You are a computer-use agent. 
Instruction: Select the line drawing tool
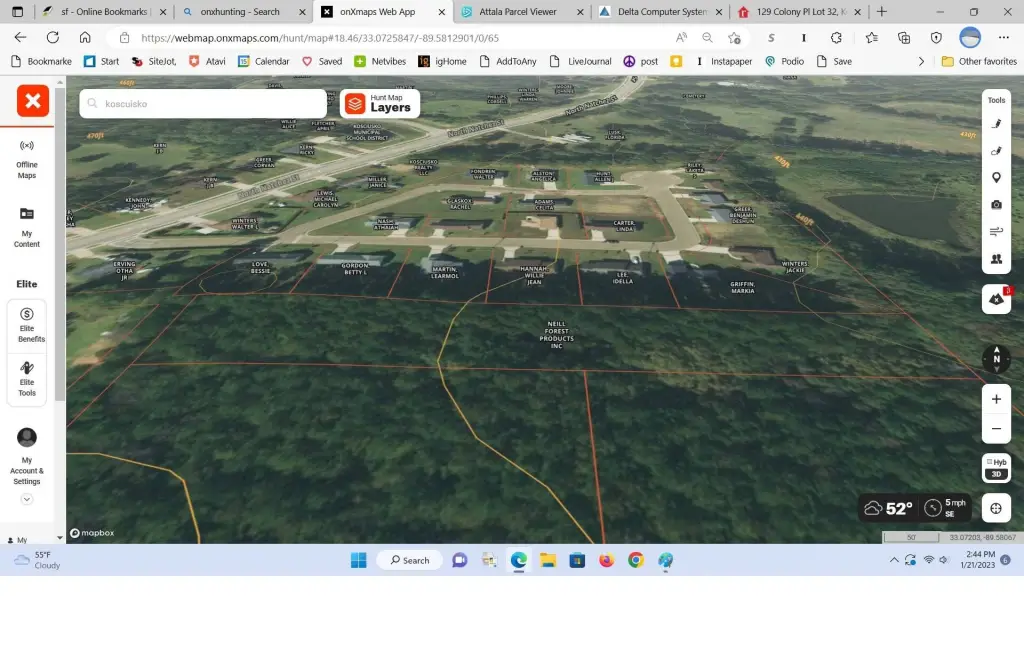(x=996, y=124)
